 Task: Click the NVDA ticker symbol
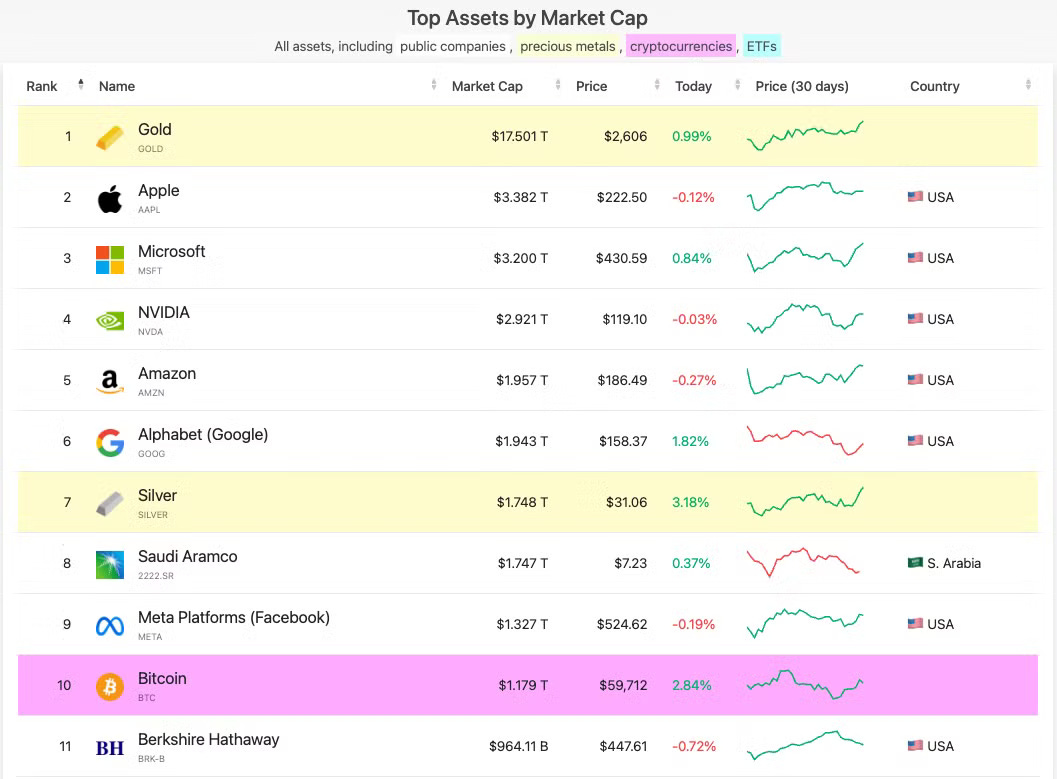150,332
